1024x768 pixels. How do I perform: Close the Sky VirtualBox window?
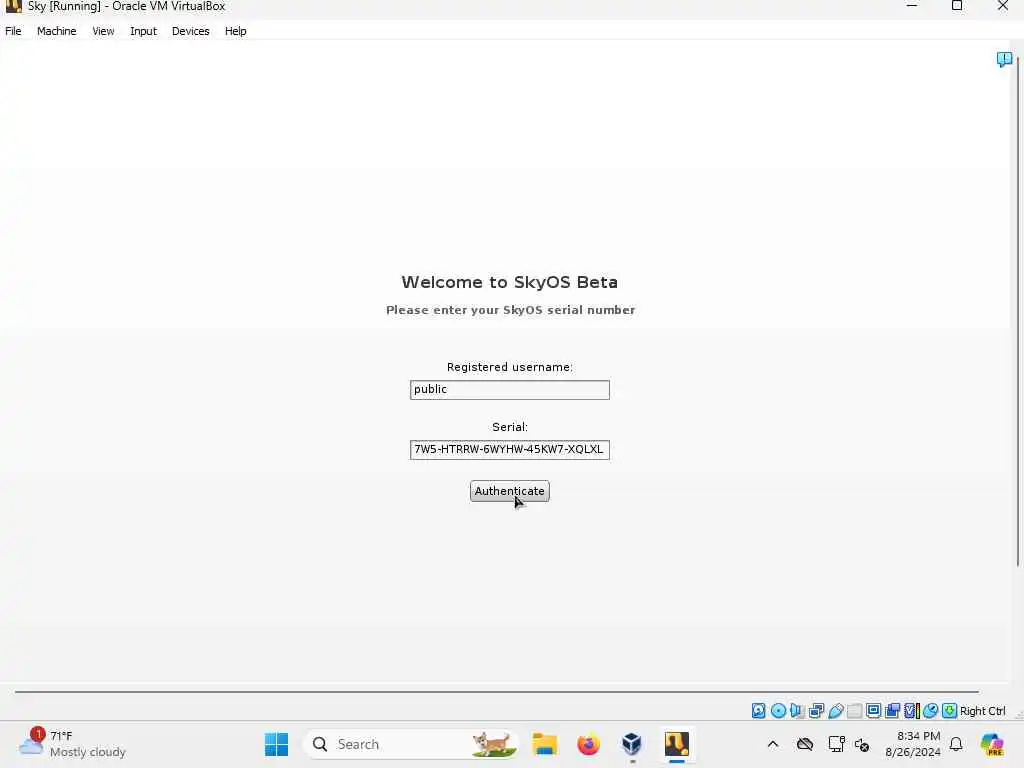point(1002,6)
